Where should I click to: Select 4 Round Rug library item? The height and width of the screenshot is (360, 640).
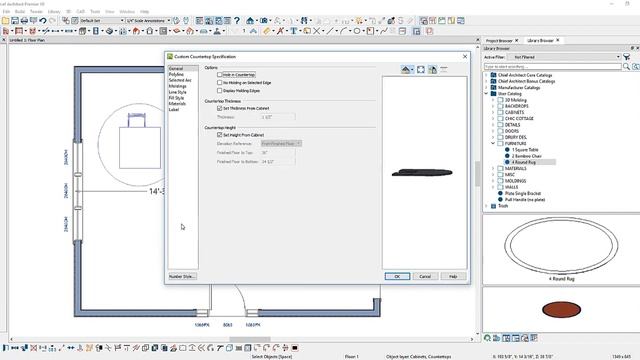[x=524, y=162]
